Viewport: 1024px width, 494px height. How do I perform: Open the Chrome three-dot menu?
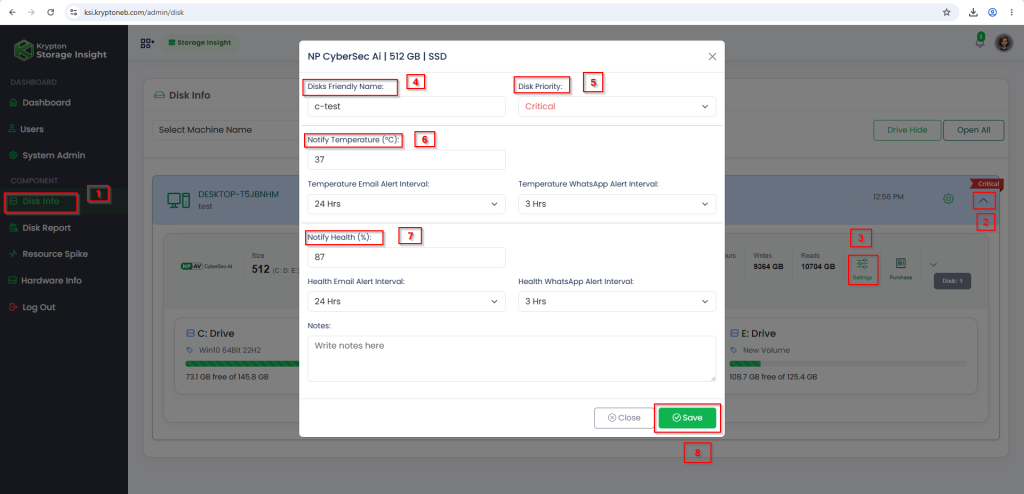coord(1012,12)
